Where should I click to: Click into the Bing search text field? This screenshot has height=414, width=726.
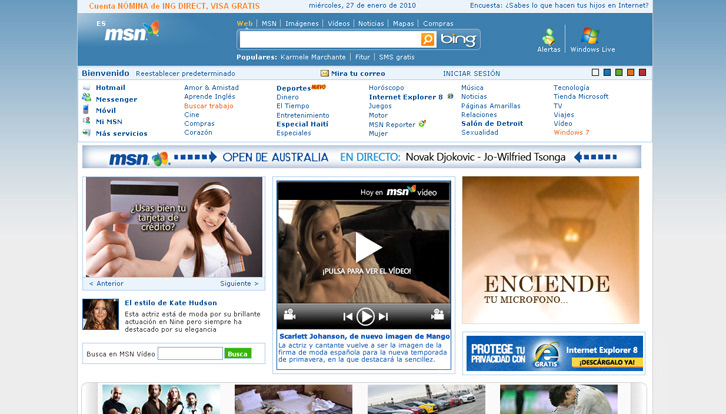tap(328, 40)
